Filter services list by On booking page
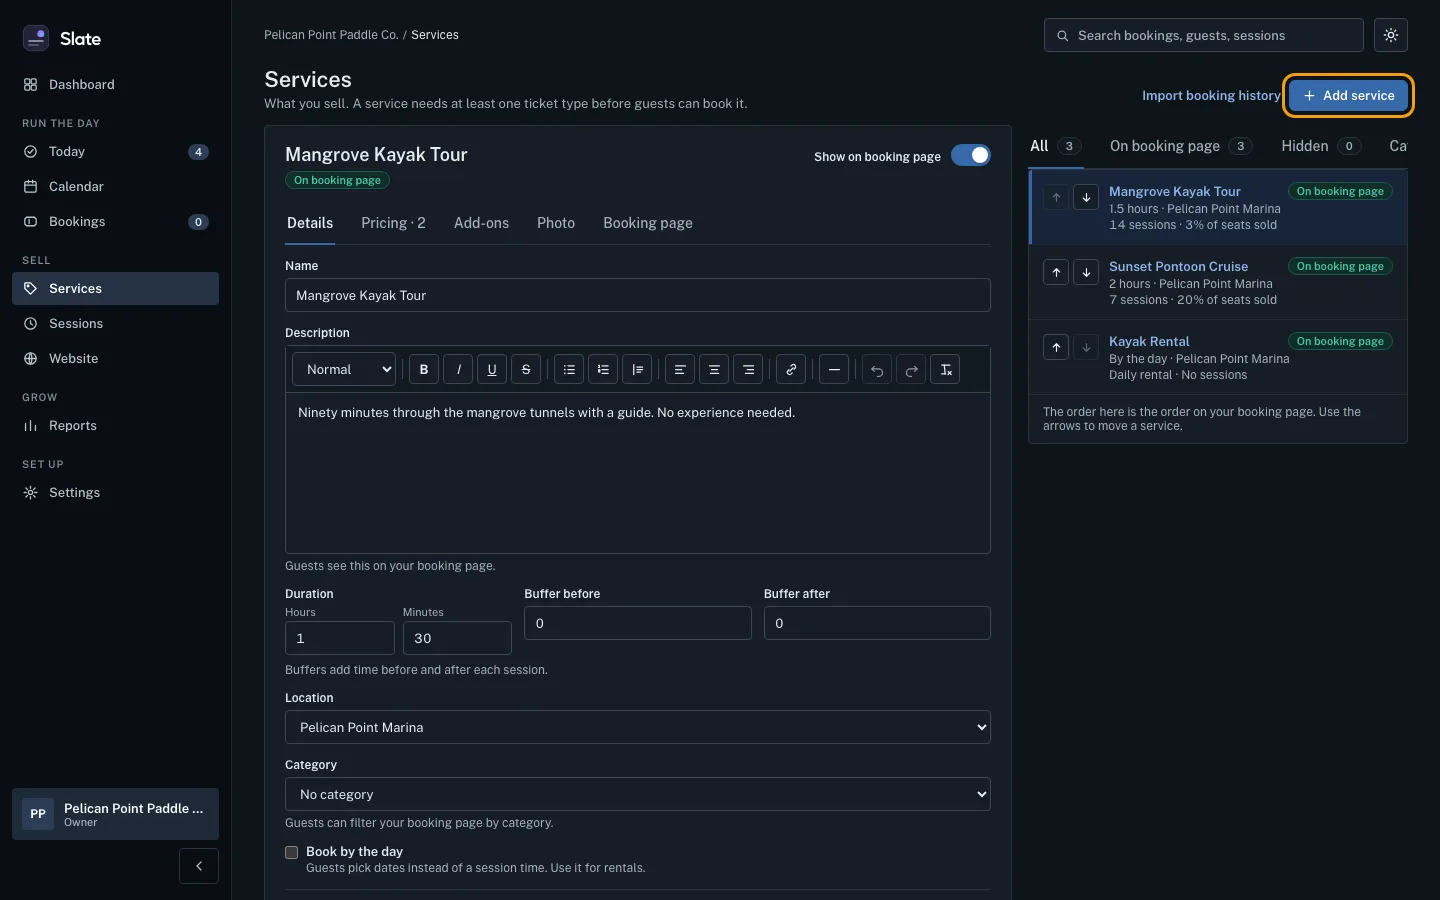This screenshot has height=900, width=1440. tap(1181, 146)
